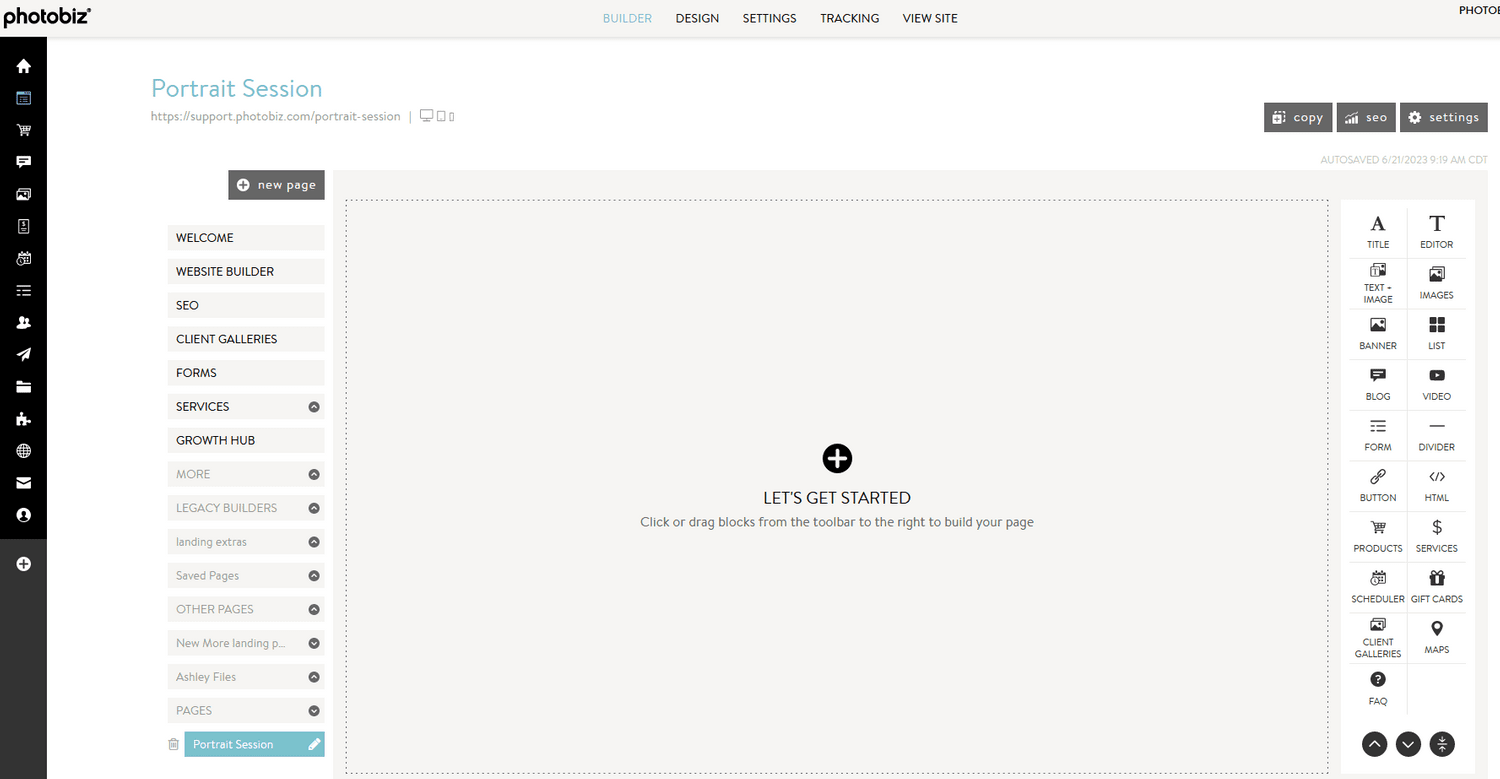Insert an HTML code block
Screen dimensions: 1500x779
[1436, 484]
